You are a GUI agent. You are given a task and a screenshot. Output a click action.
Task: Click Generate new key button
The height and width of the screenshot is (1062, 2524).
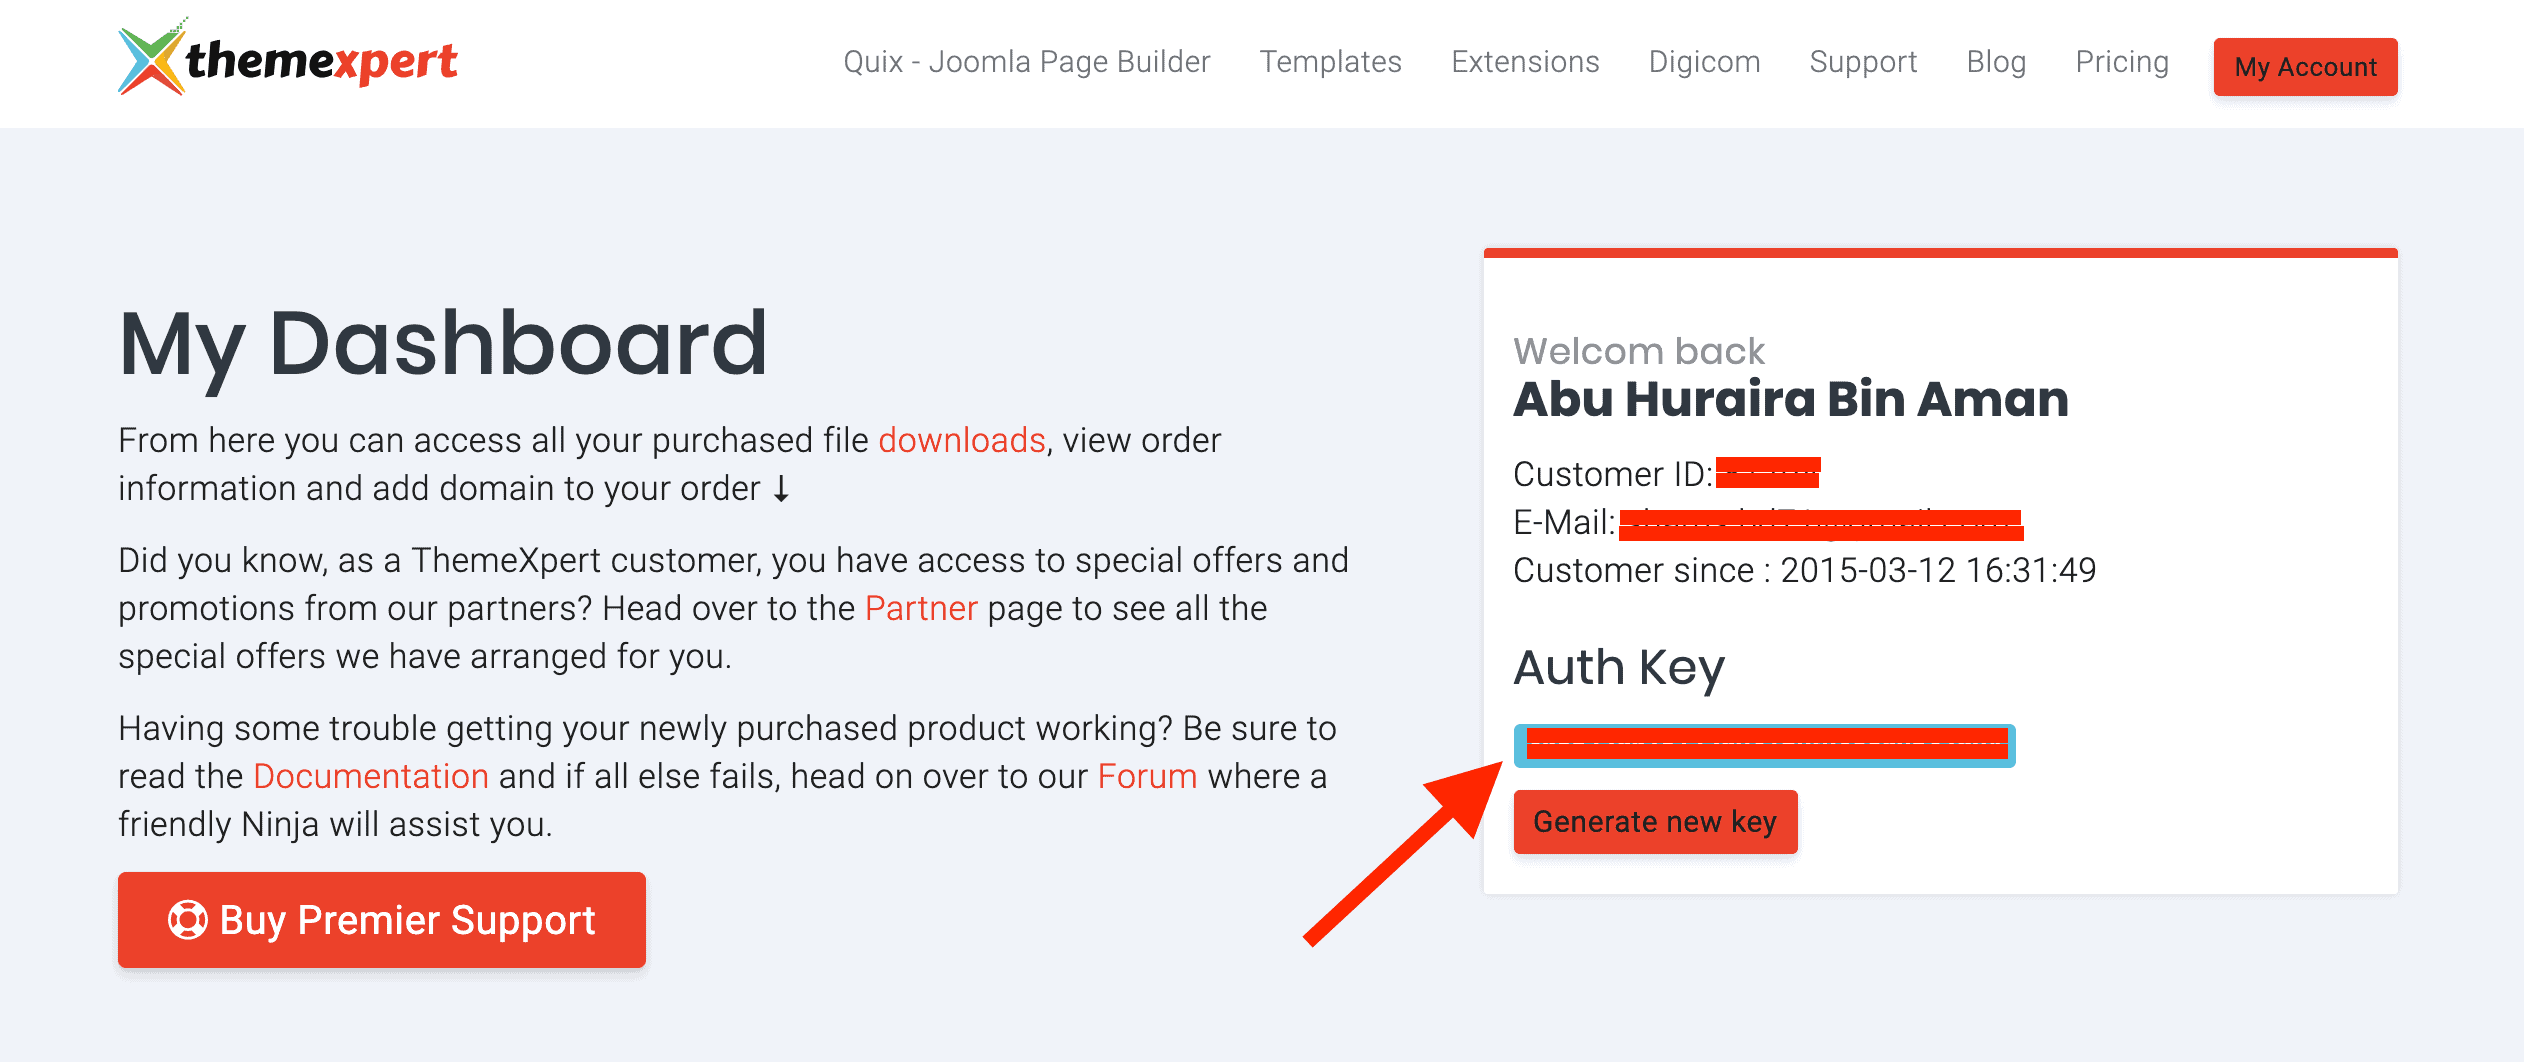[1655, 822]
